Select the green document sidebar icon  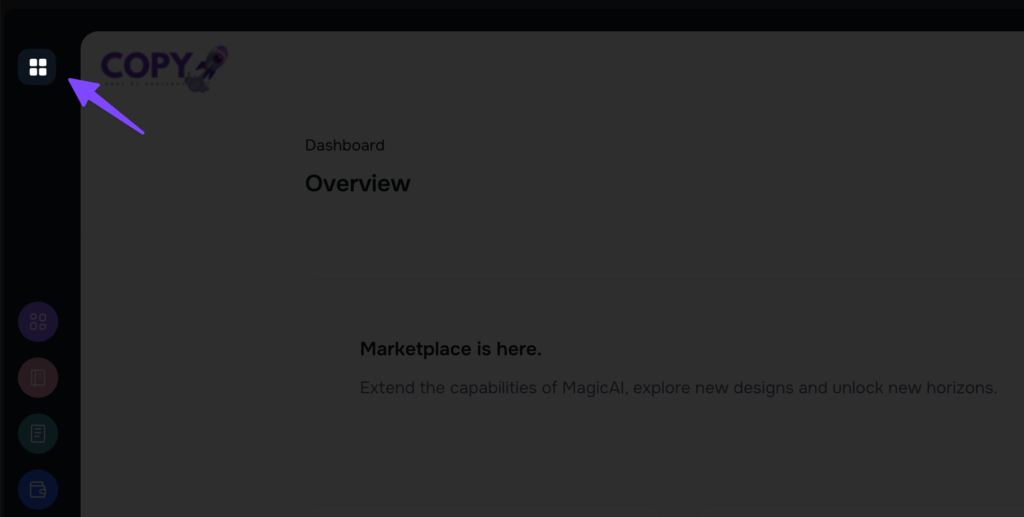point(38,434)
